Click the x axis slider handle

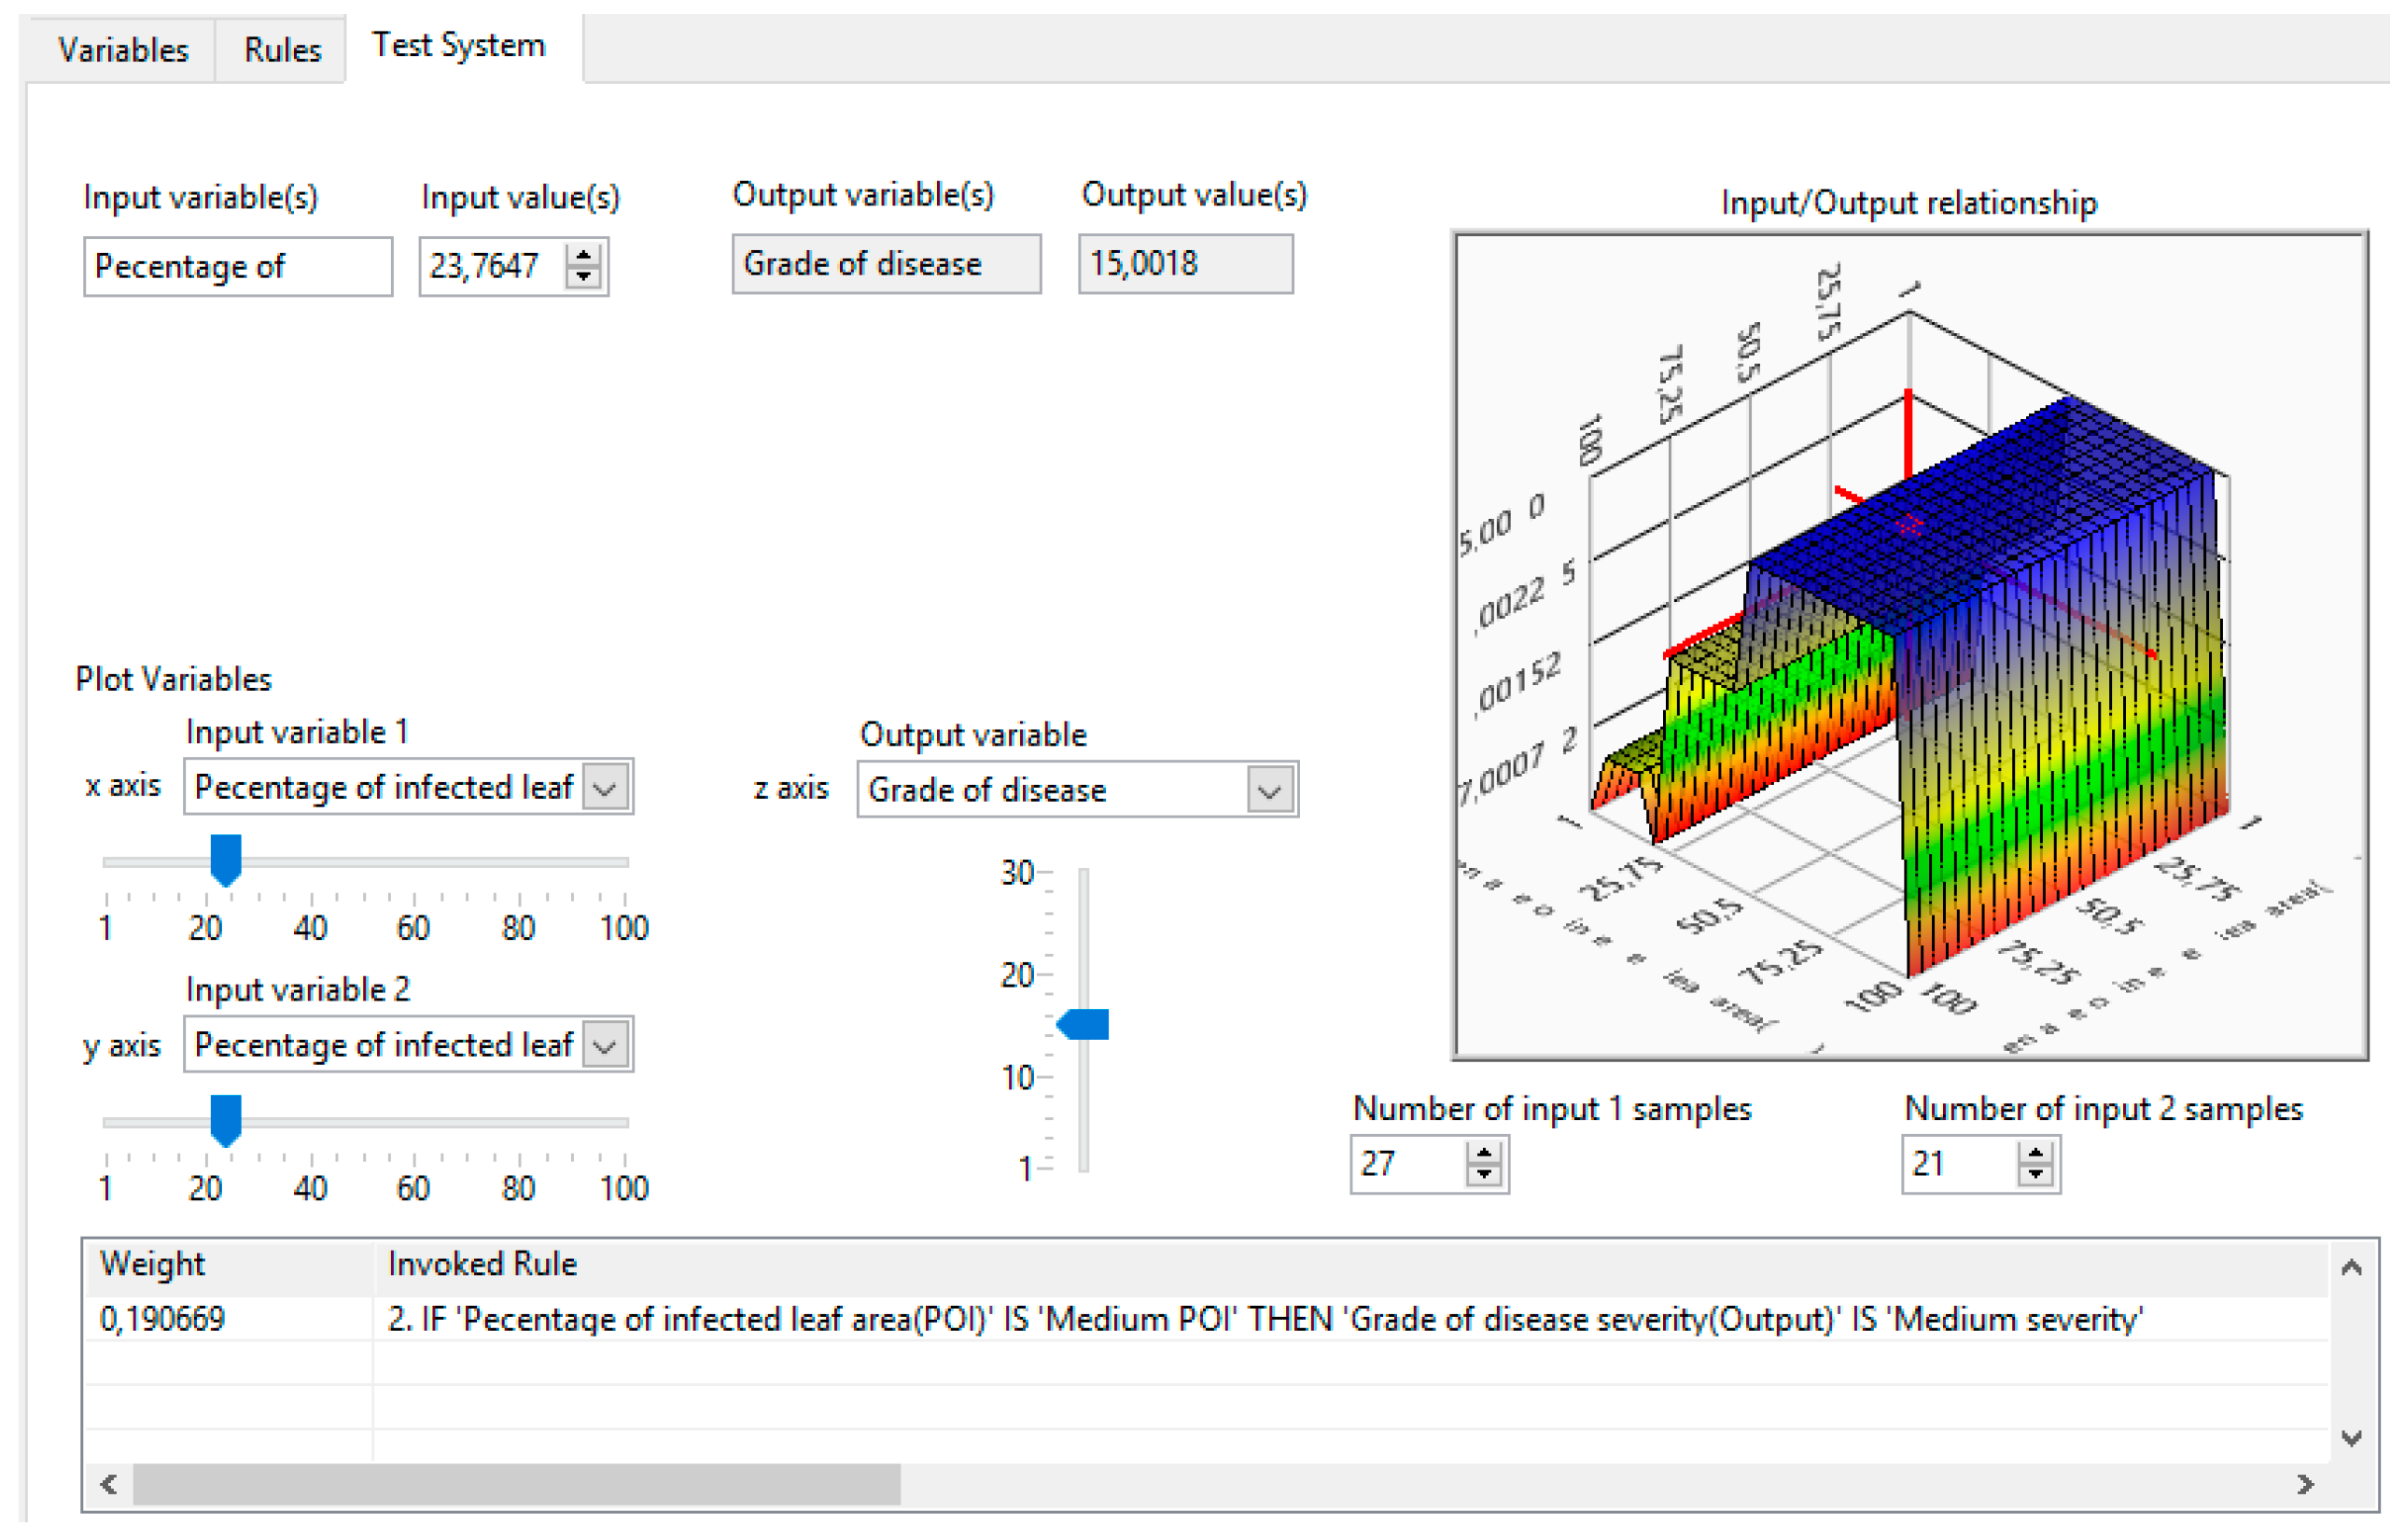point(226,859)
